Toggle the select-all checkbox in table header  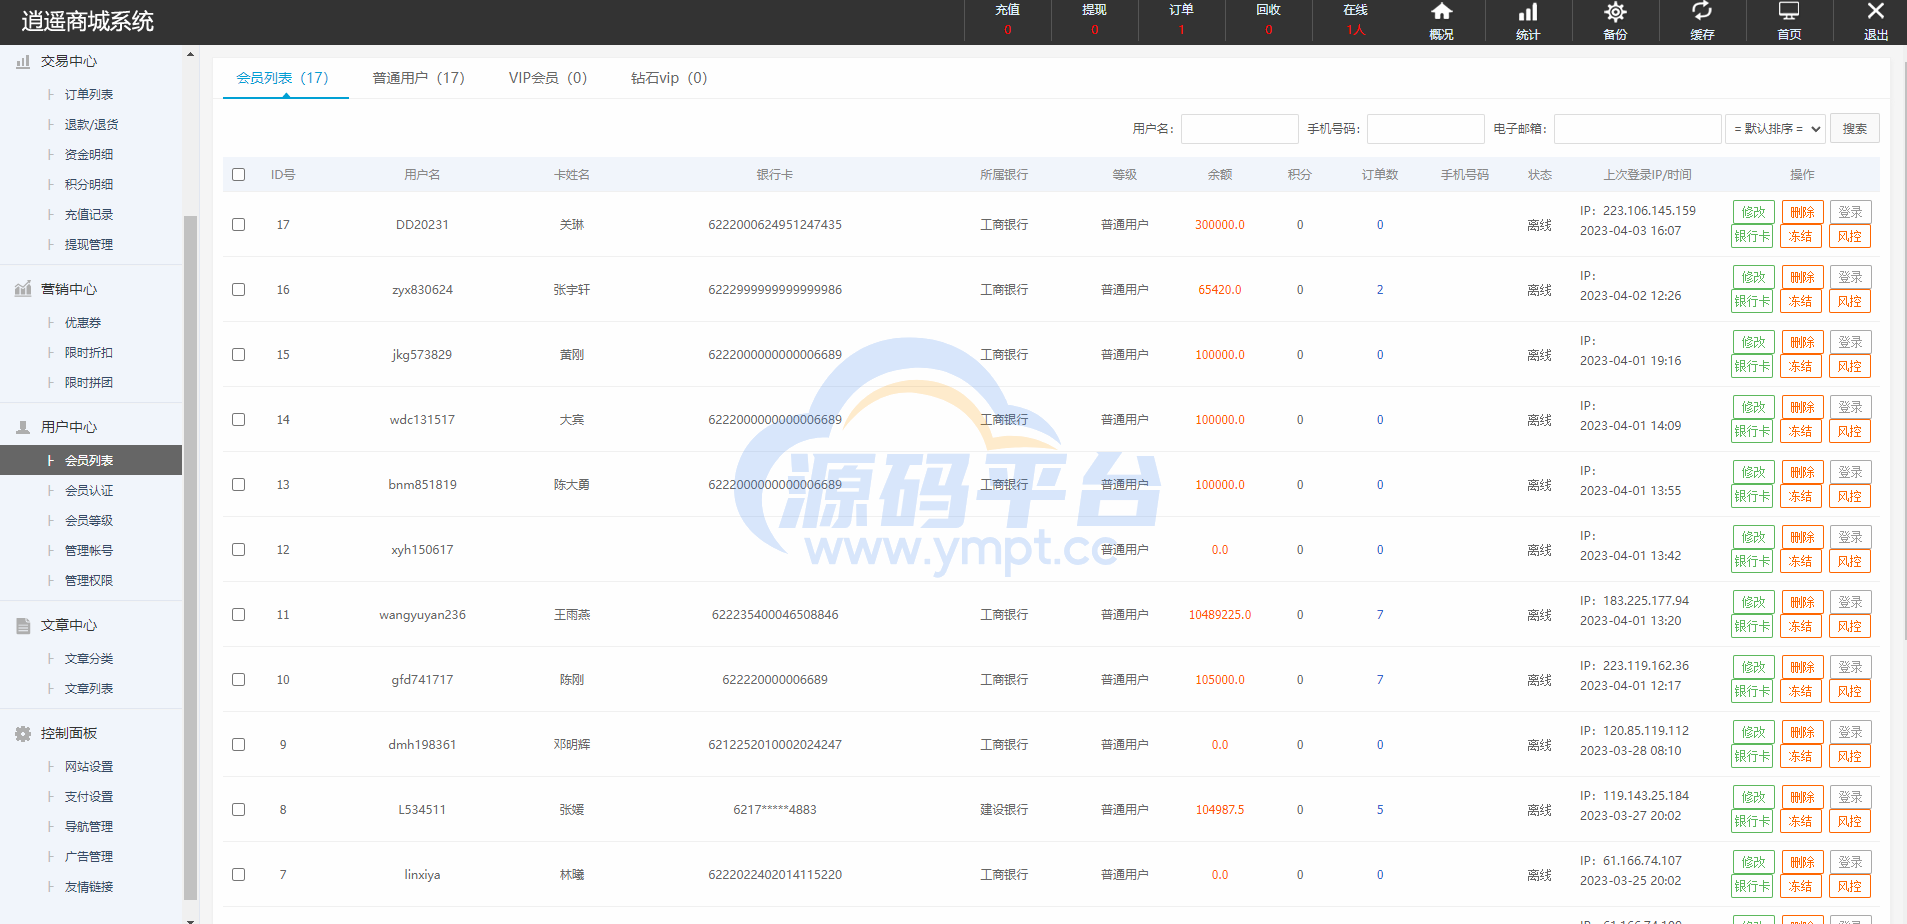click(x=238, y=174)
